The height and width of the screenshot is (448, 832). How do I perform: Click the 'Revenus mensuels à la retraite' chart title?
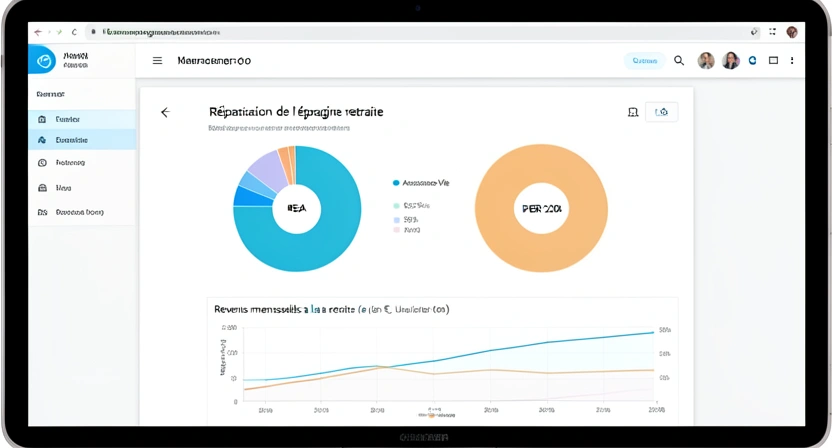click(332, 309)
